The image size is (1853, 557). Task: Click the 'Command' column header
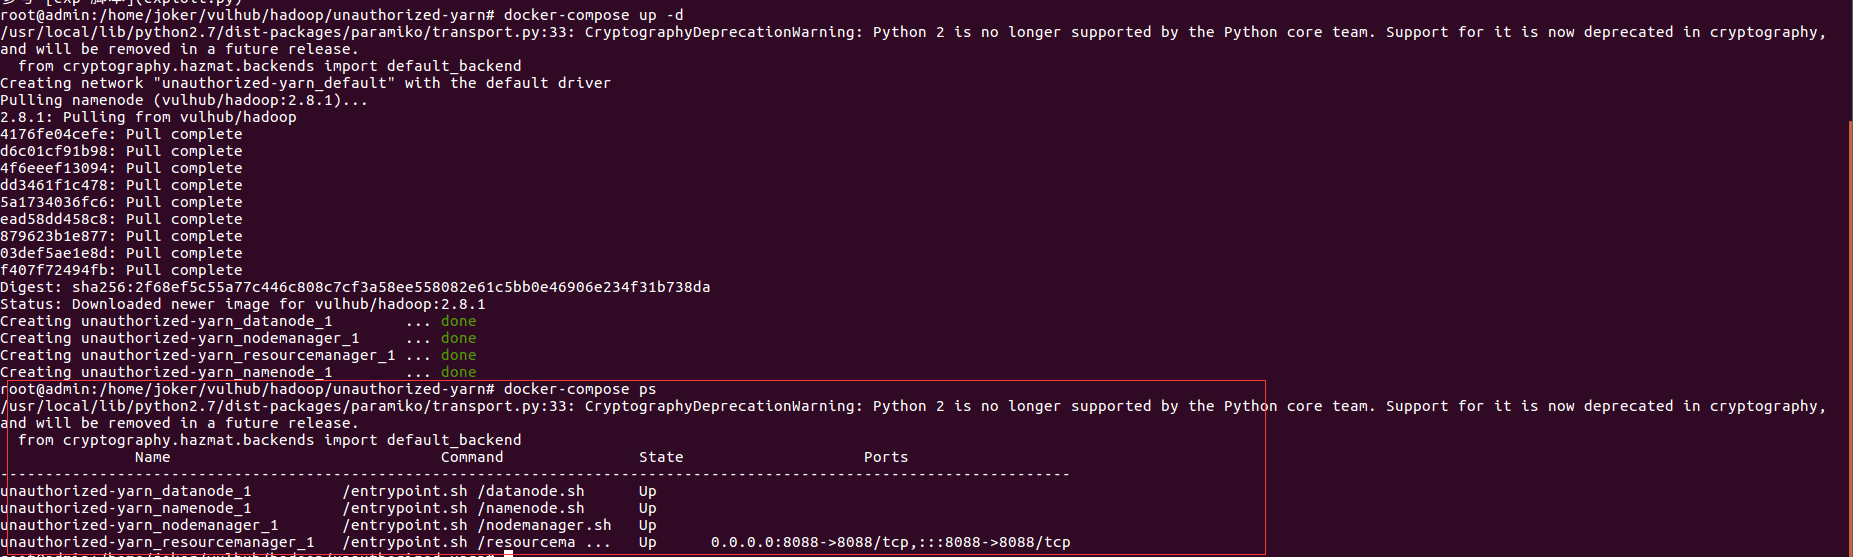coord(472,457)
